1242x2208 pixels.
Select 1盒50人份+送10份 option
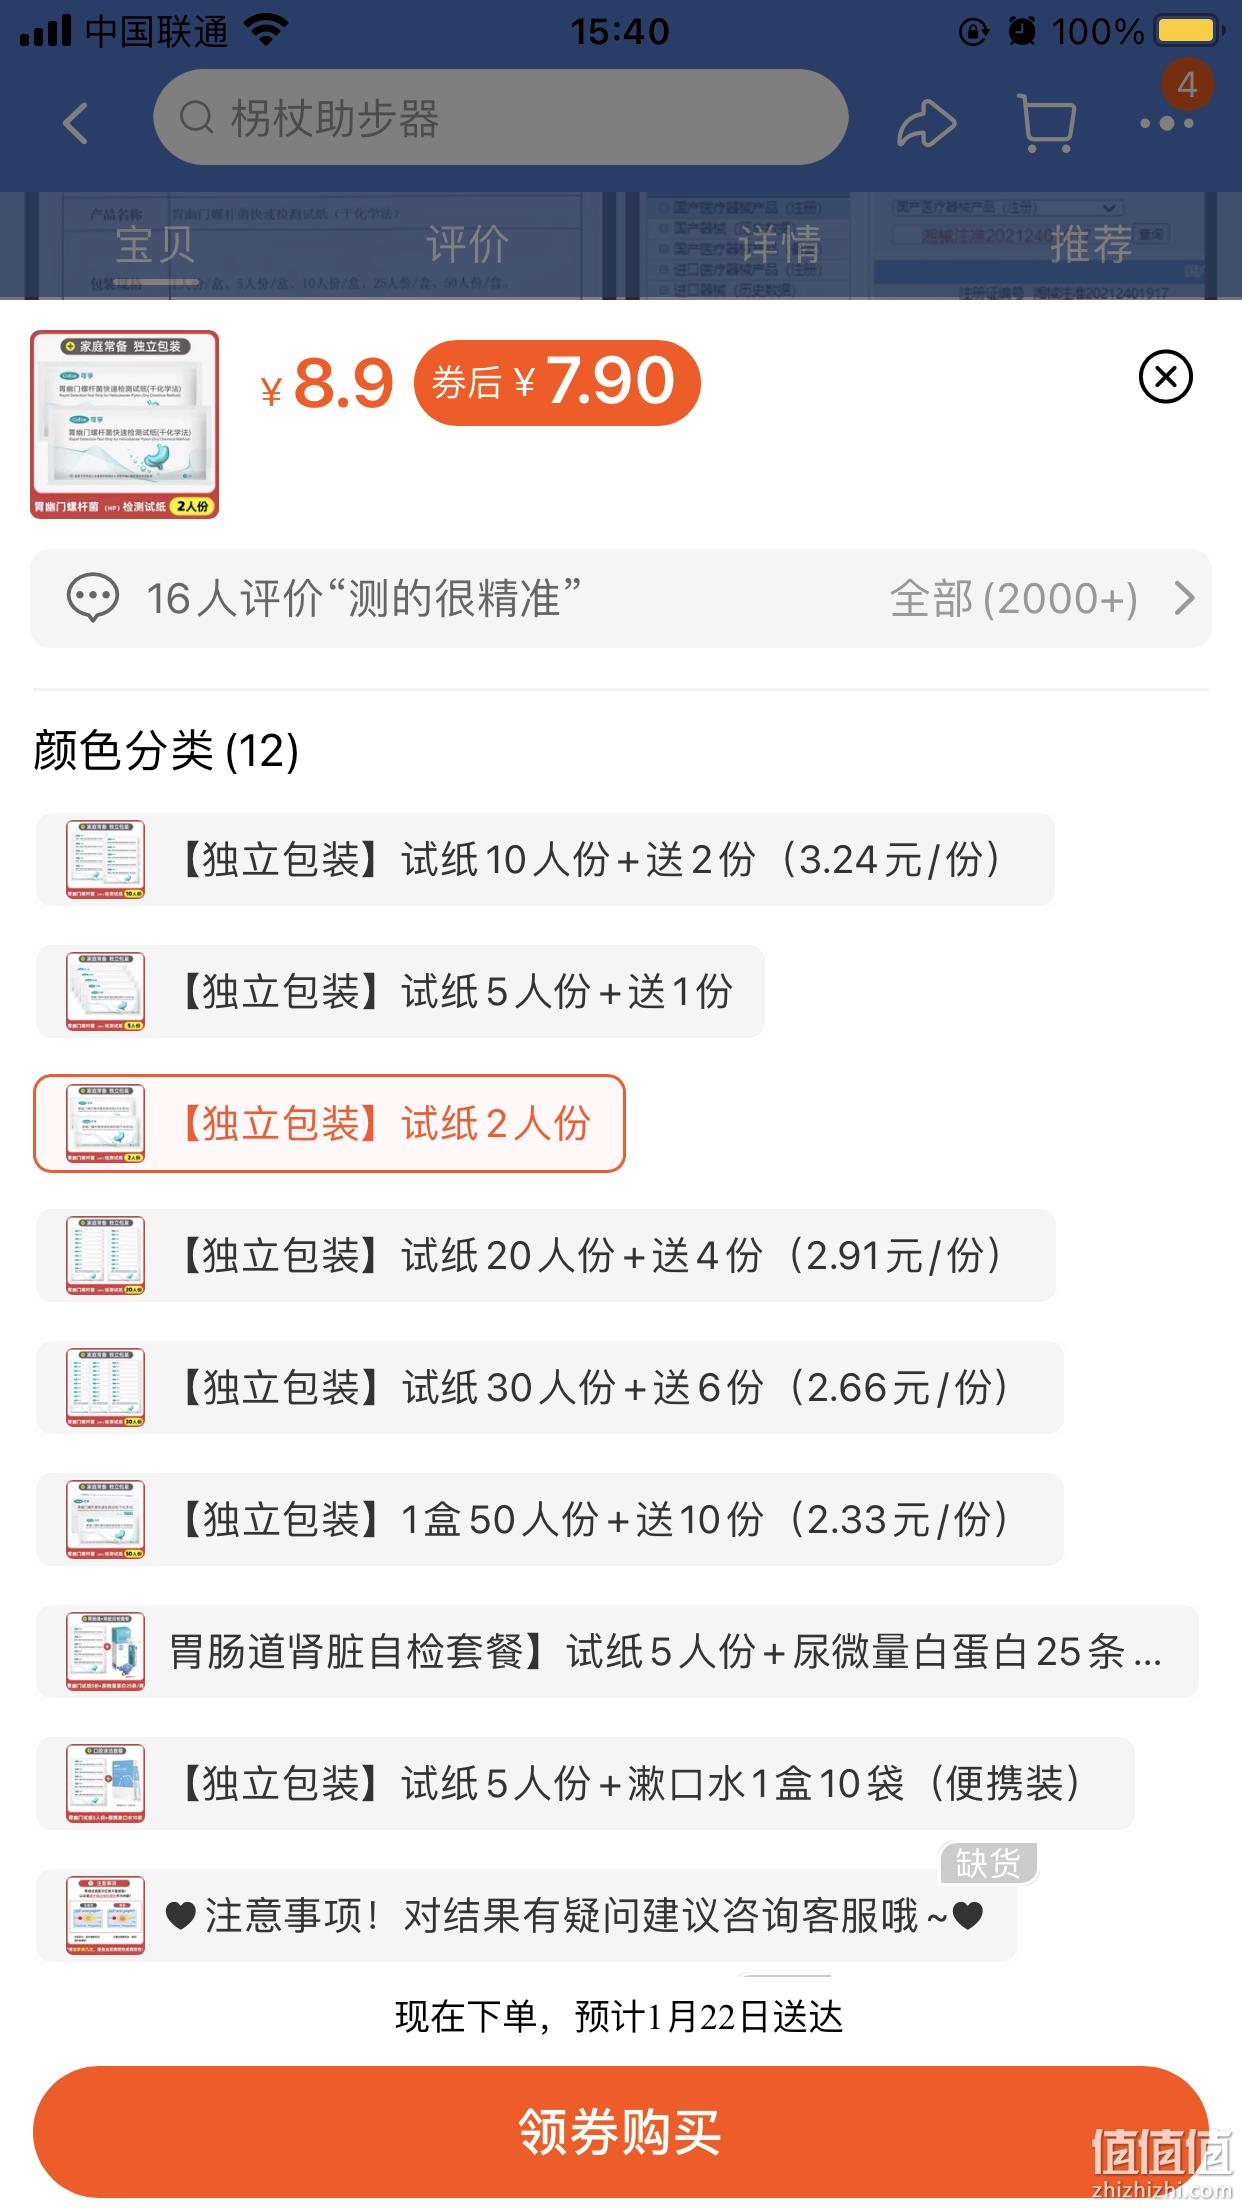pyautogui.click(x=550, y=1520)
